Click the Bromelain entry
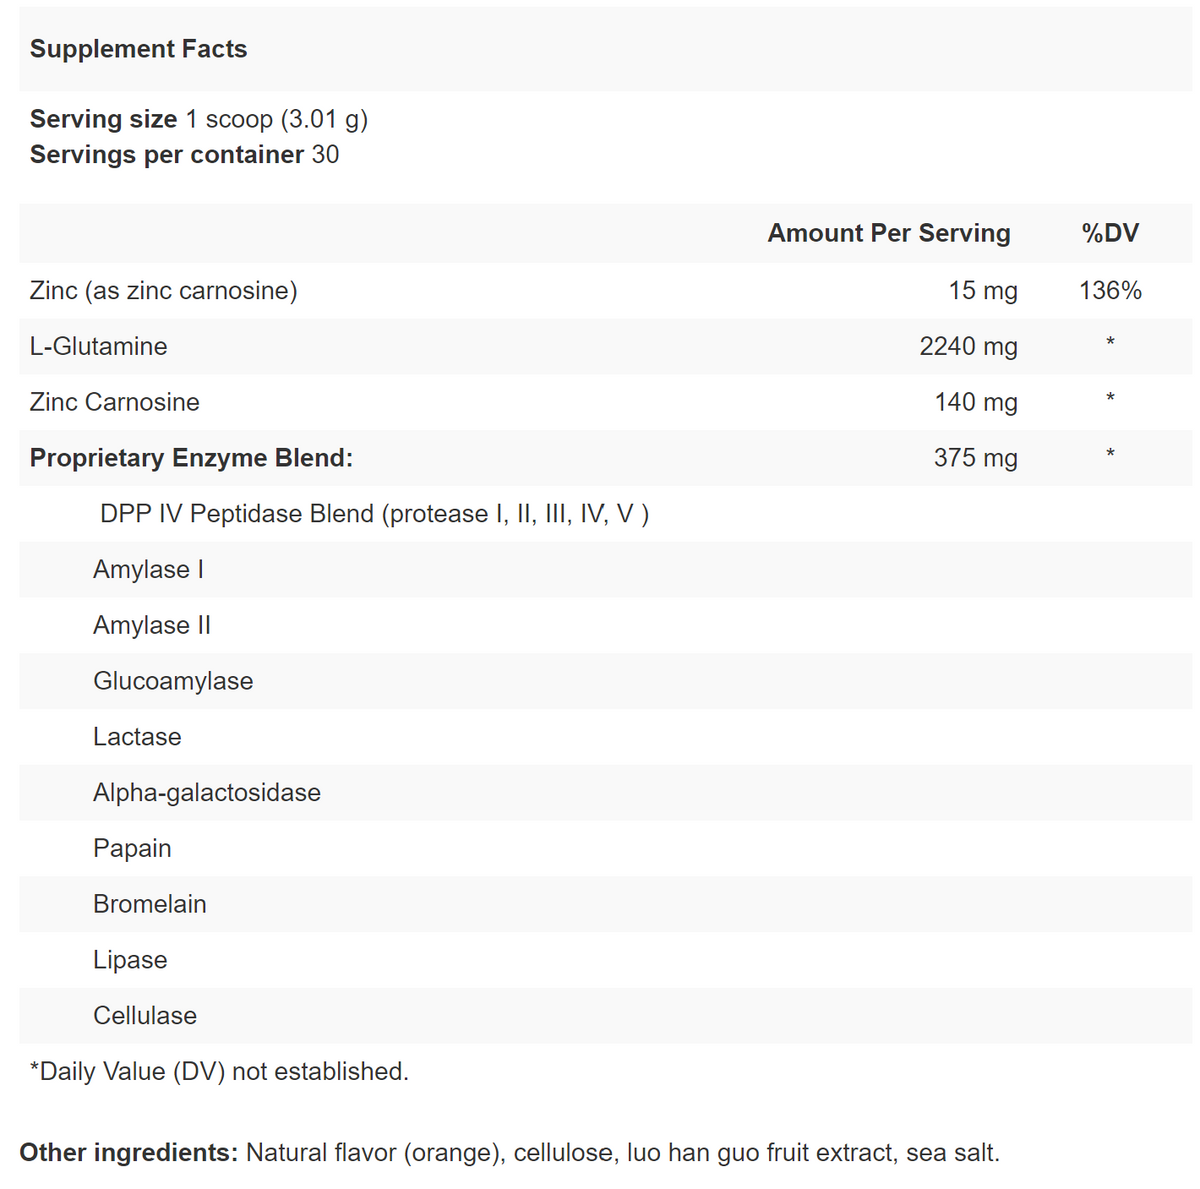1200x1189 pixels. pos(150,904)
